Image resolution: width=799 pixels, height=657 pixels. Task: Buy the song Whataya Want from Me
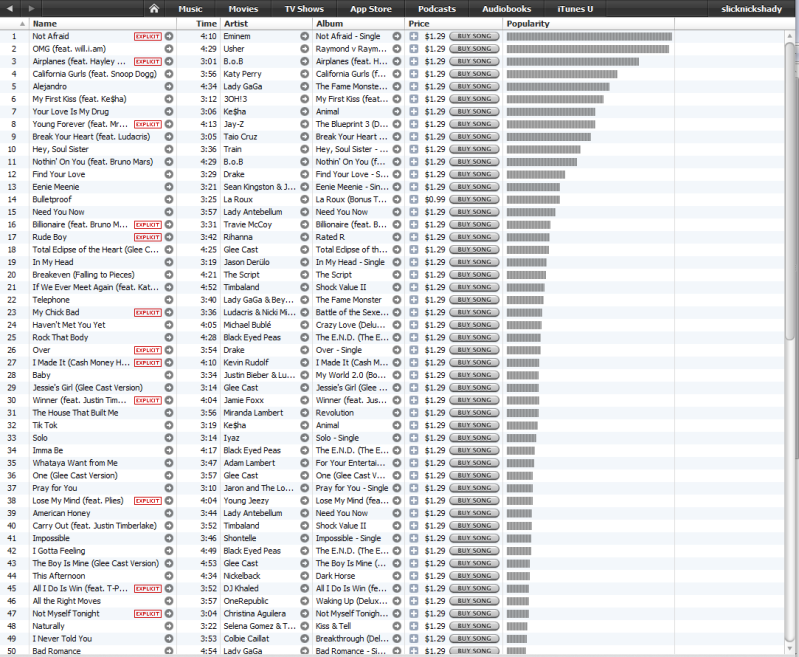pos(474,463)
